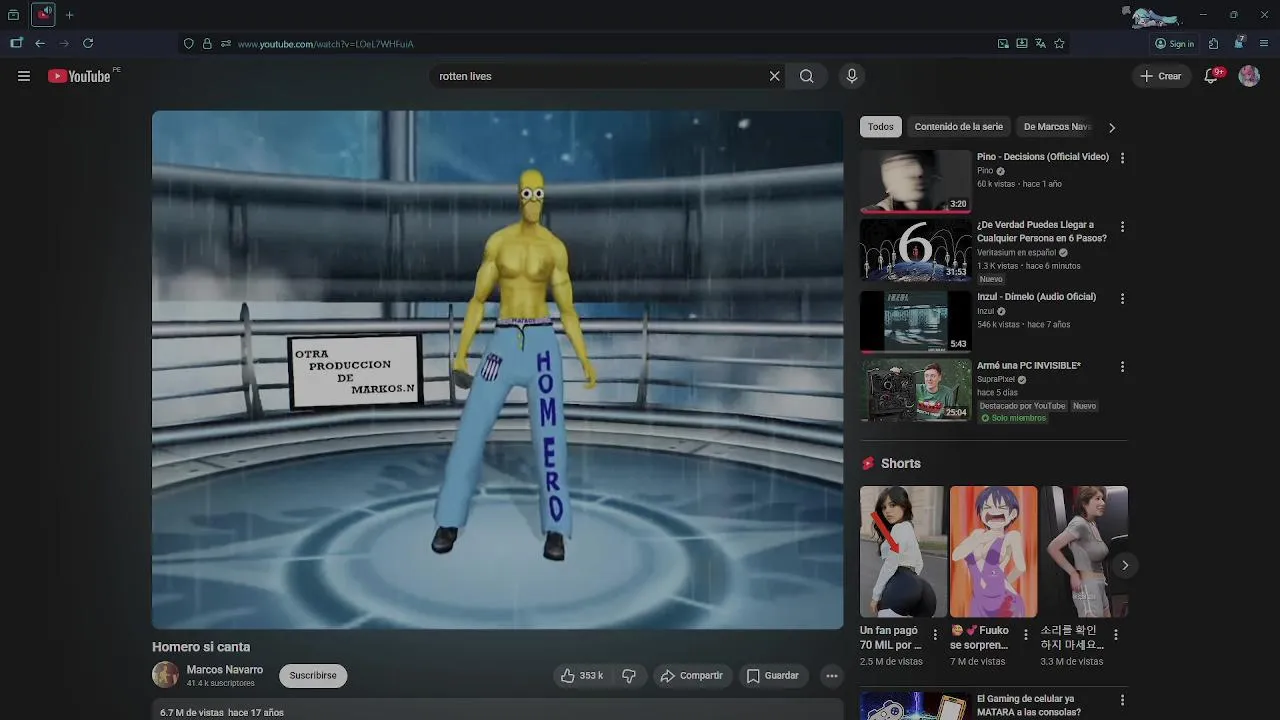Select the Todos filter chip

(881, 127)
